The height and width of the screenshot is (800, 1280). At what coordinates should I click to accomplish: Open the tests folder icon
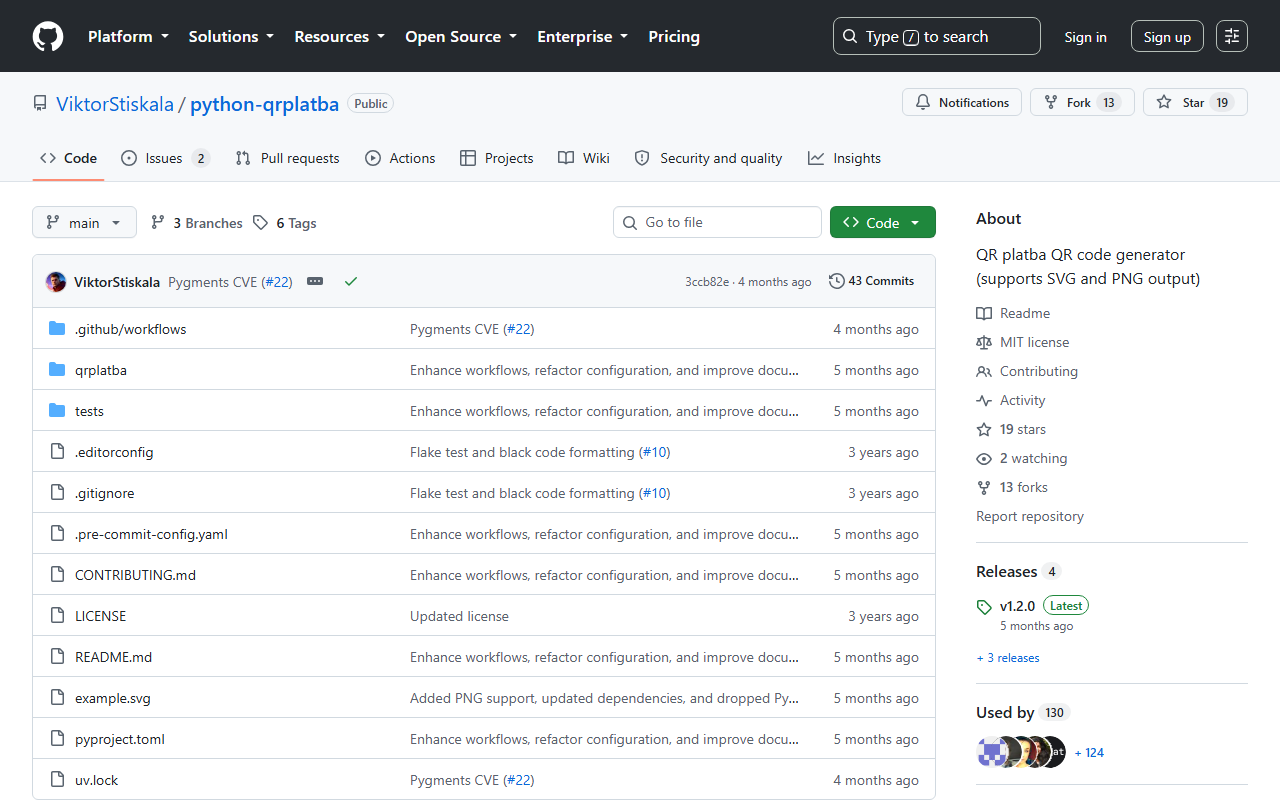(x=57, y=411)
